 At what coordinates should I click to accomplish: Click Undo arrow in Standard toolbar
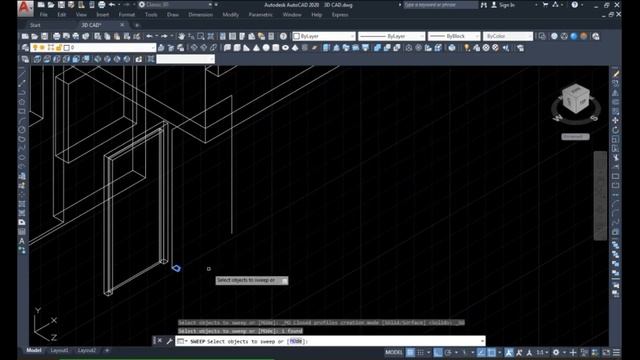pos(149,36)
